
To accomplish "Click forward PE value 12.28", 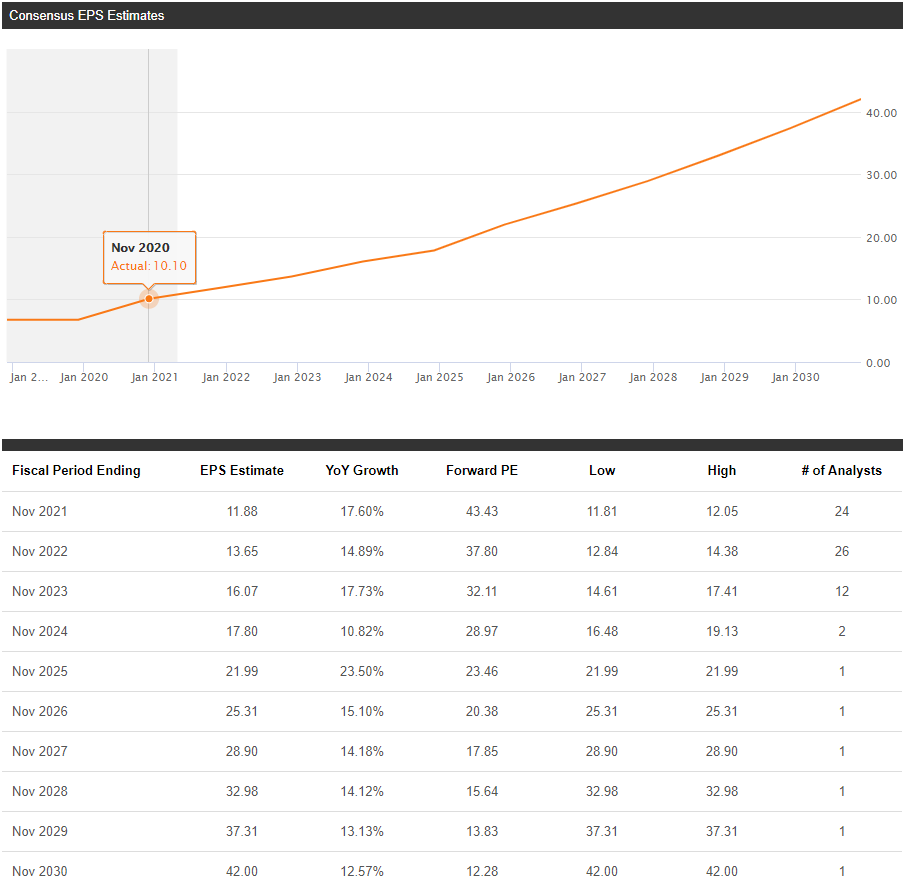I will pyautogui.click(x=482, y=871).
